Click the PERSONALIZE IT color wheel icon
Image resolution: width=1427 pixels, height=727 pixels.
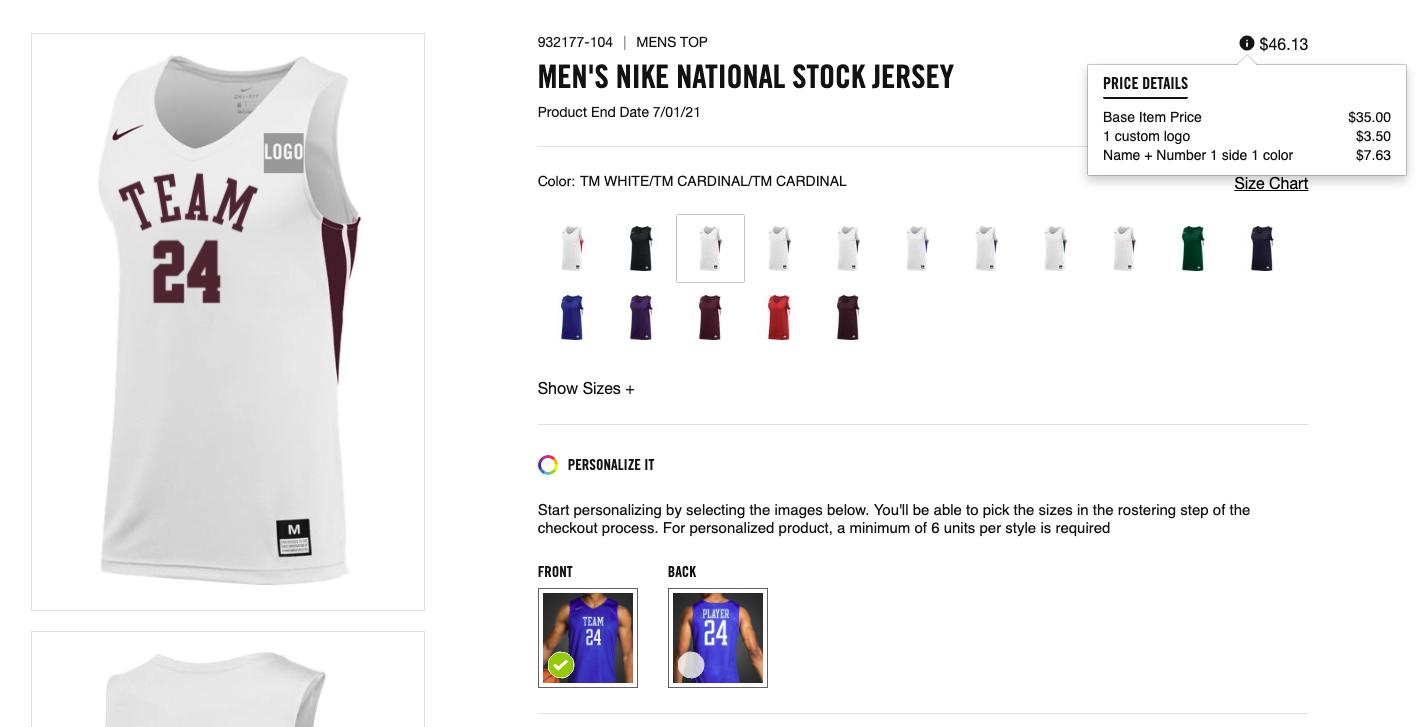pyautogui.click(x=547, y=464)
